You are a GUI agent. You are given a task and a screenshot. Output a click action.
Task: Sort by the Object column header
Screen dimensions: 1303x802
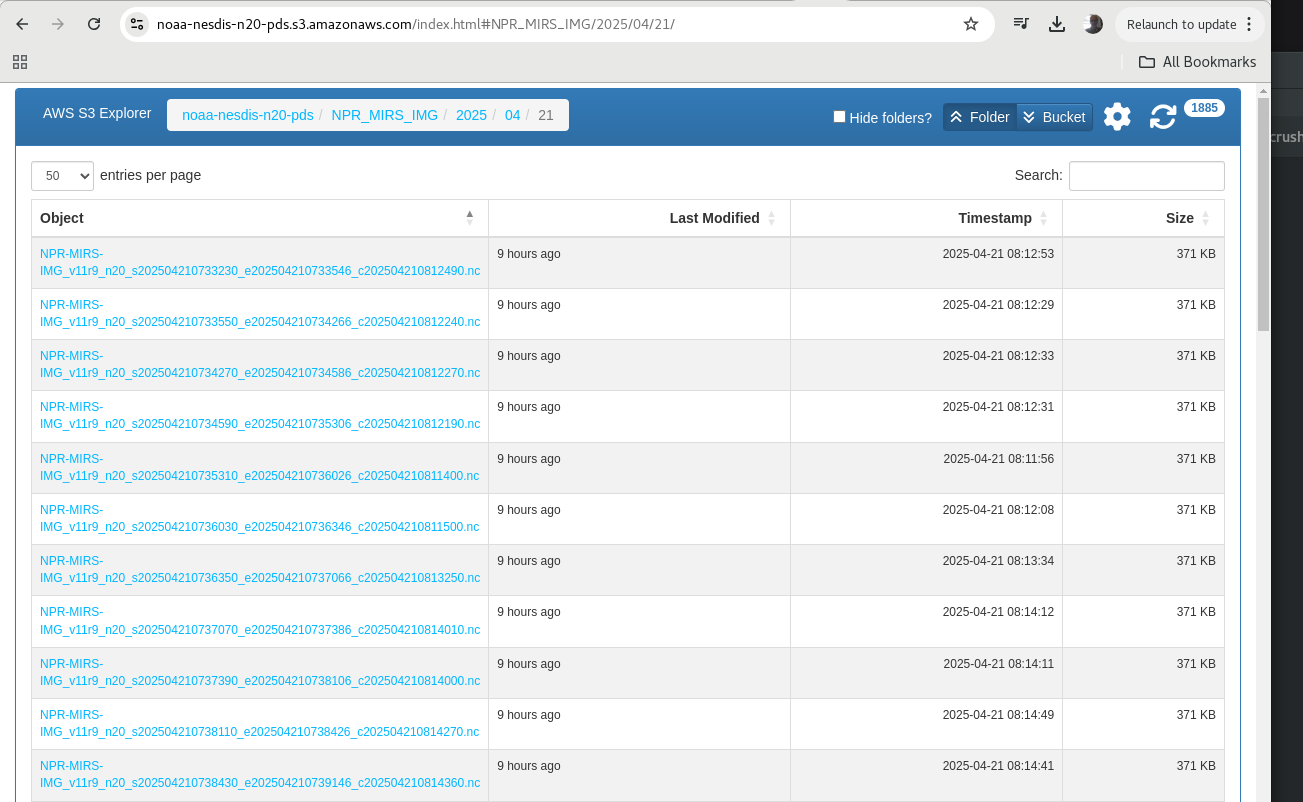(x=259, y=218)
